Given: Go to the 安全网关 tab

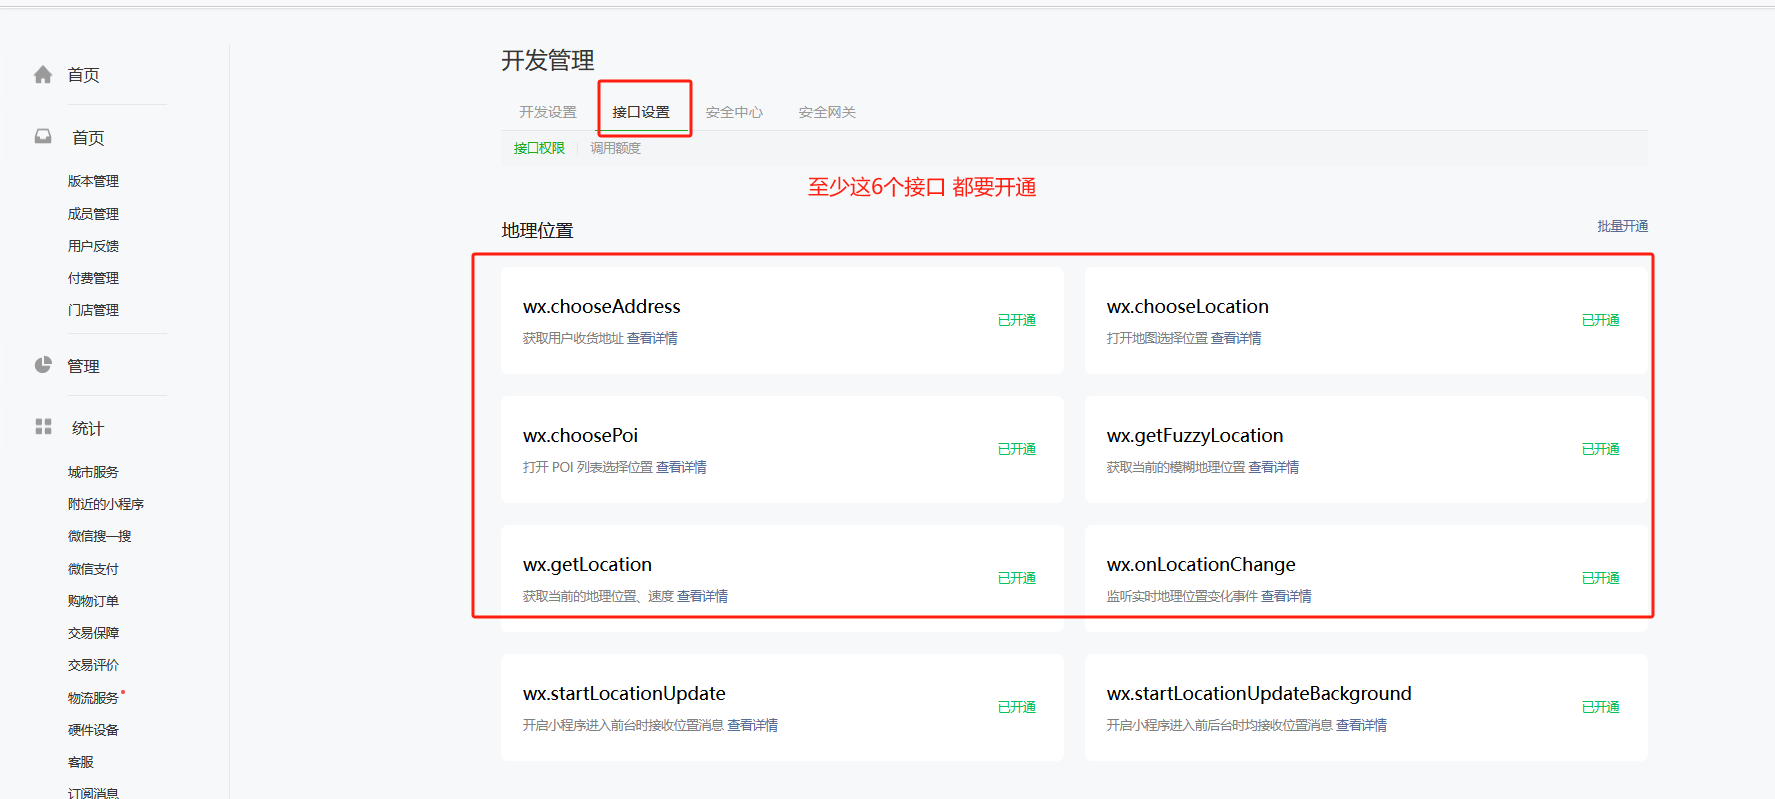Looking at the screenshot, I should point(827,112).
